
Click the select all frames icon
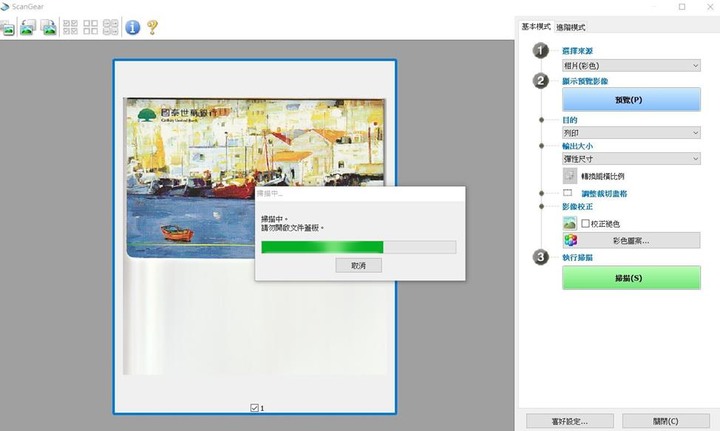click(70, 27)
